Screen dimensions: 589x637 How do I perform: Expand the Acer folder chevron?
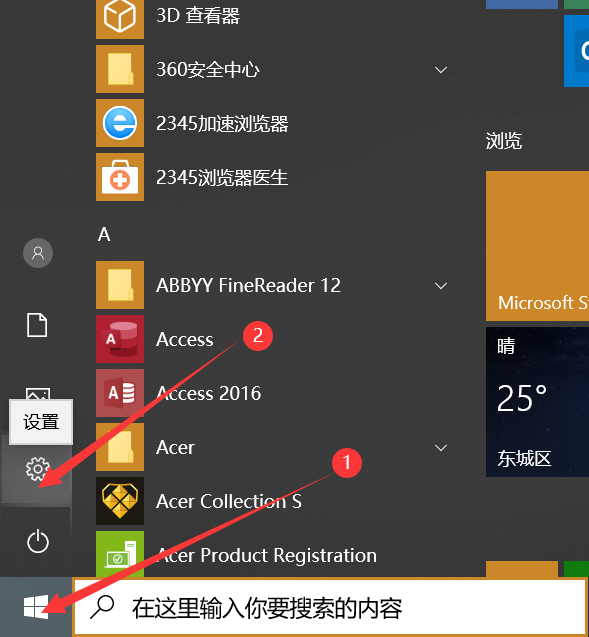[x=441, y=448]
